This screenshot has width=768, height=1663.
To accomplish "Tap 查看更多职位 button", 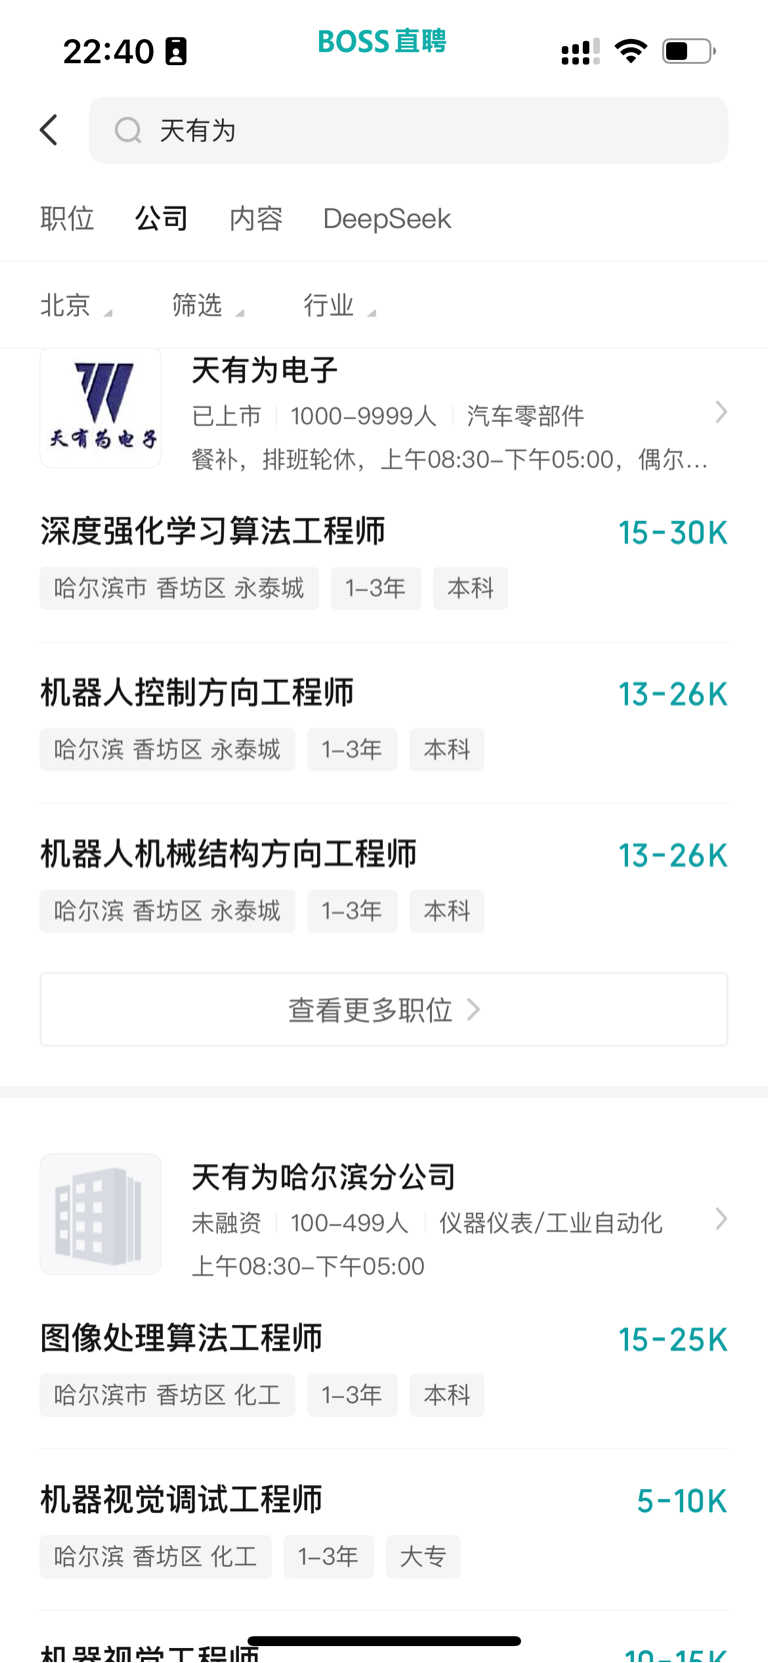I will [384, 1009].
